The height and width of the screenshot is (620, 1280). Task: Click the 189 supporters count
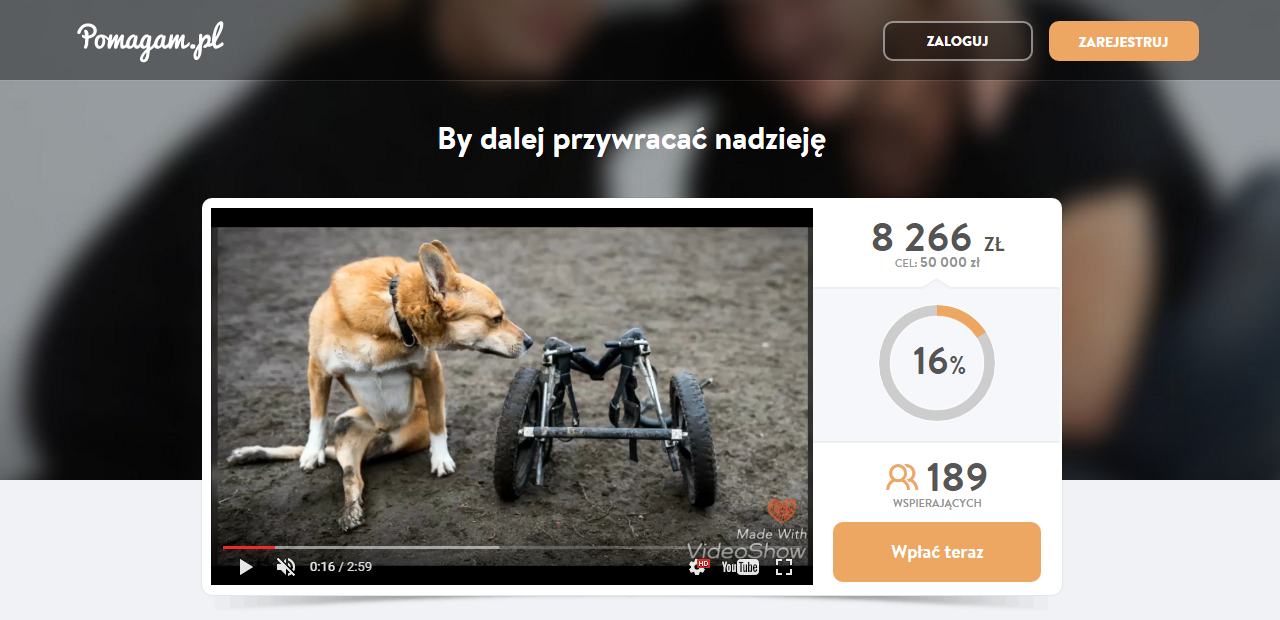click(x=957, y=477)
